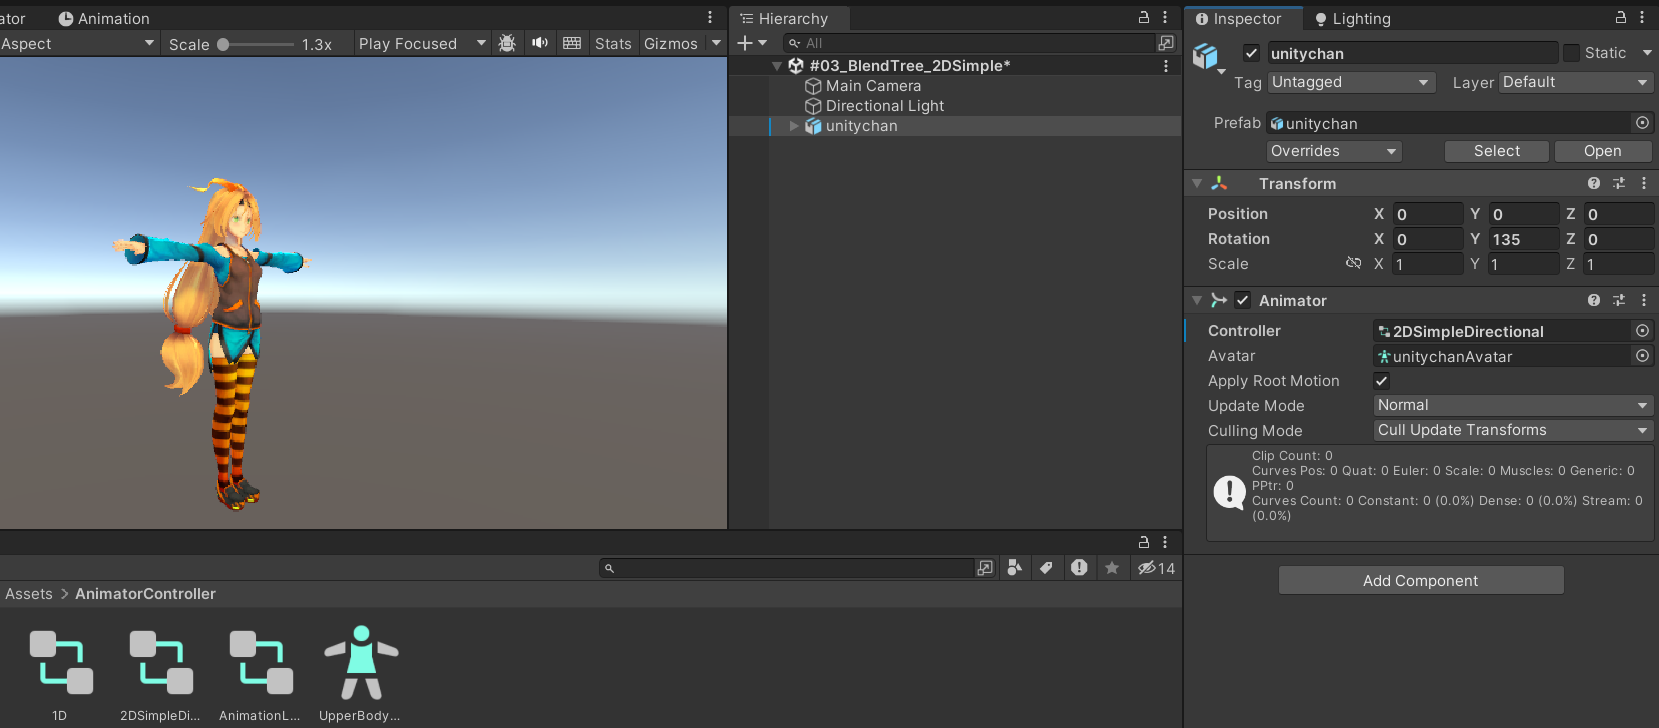Viewport: 1659px width, 728px height.
Task: Open Avatar object picker circle
Action: (x=1642, y=355)
